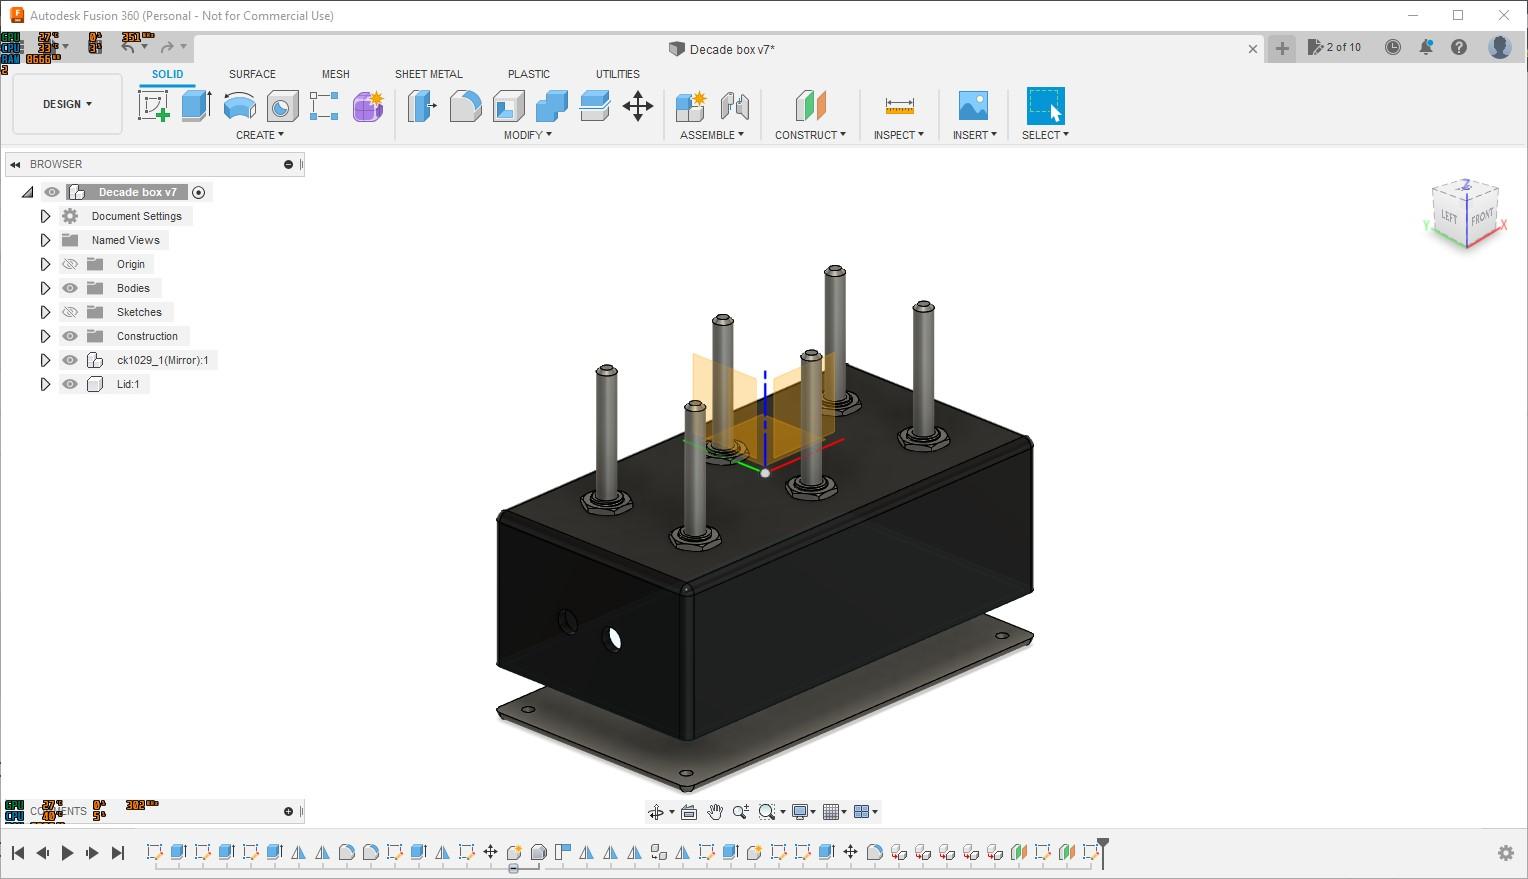This screenshot has height=879, width=1528.
Task: Start the Measure tool
Action: [899, 105]
